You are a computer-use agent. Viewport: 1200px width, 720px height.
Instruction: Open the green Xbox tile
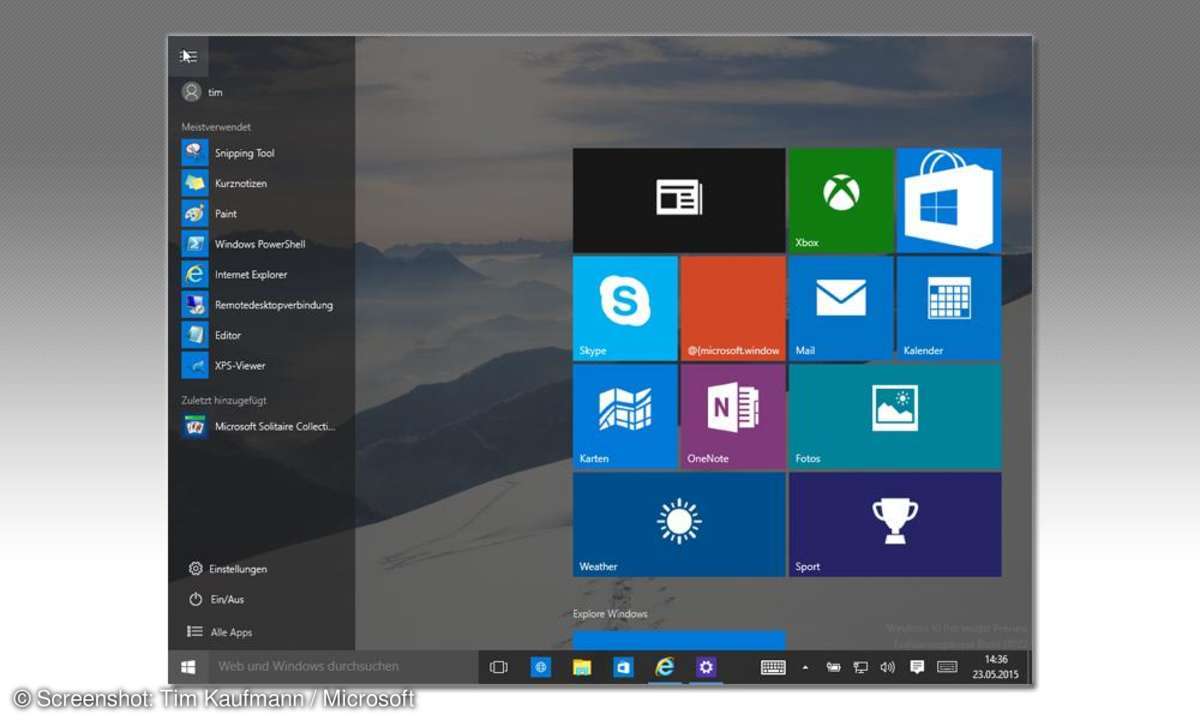pyautogui.click(x=841, y=200)
